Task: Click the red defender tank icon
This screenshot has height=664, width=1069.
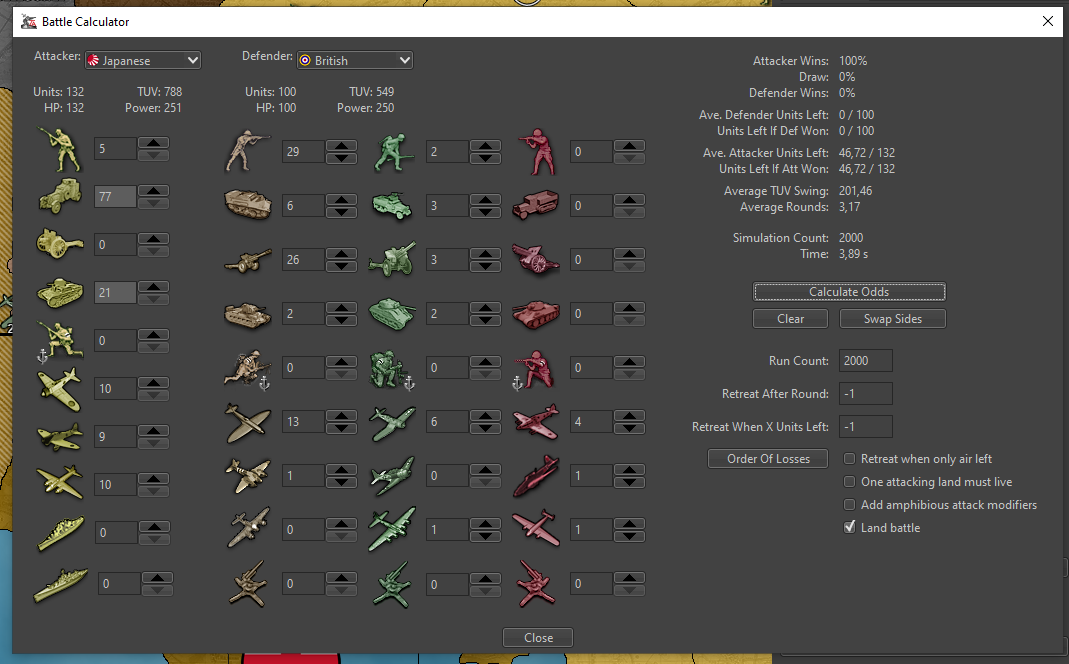Action: coord(537,314)
